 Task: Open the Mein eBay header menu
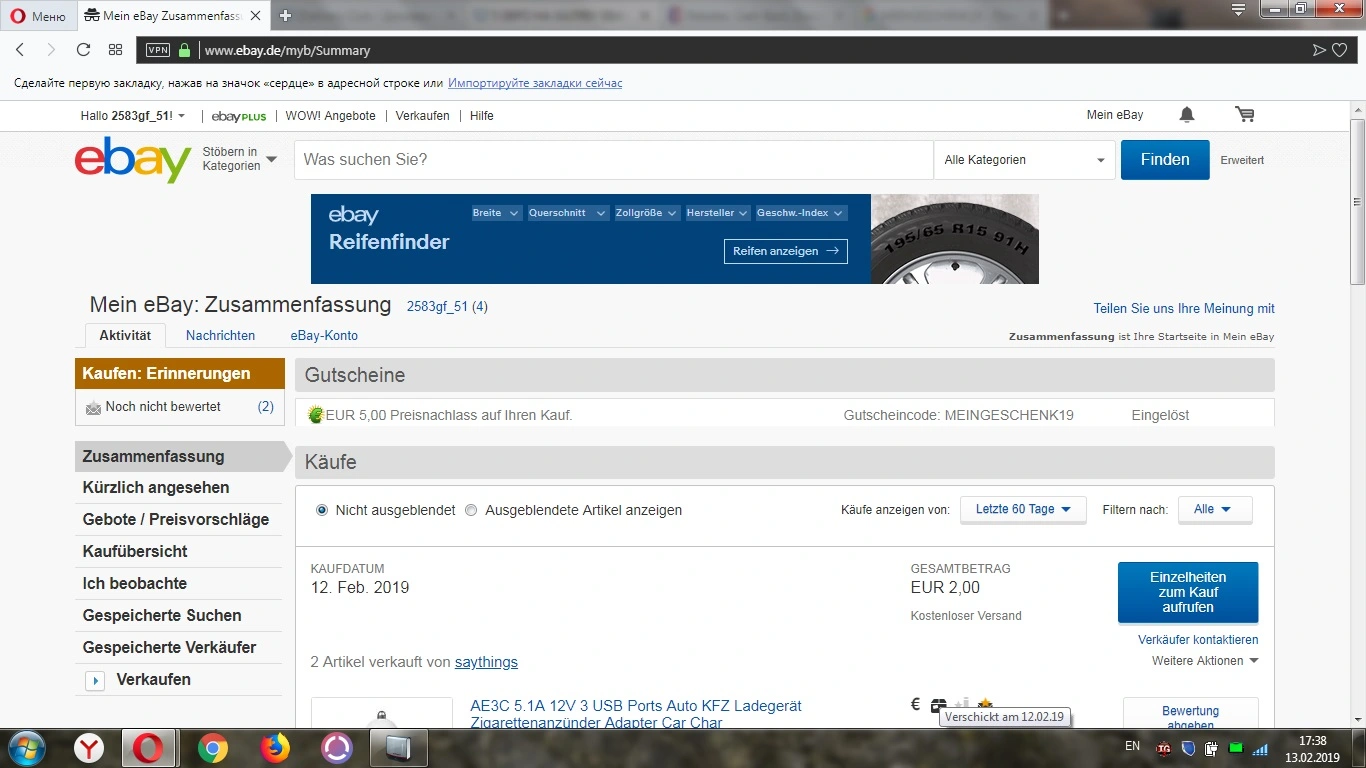tap(1115, 115)
